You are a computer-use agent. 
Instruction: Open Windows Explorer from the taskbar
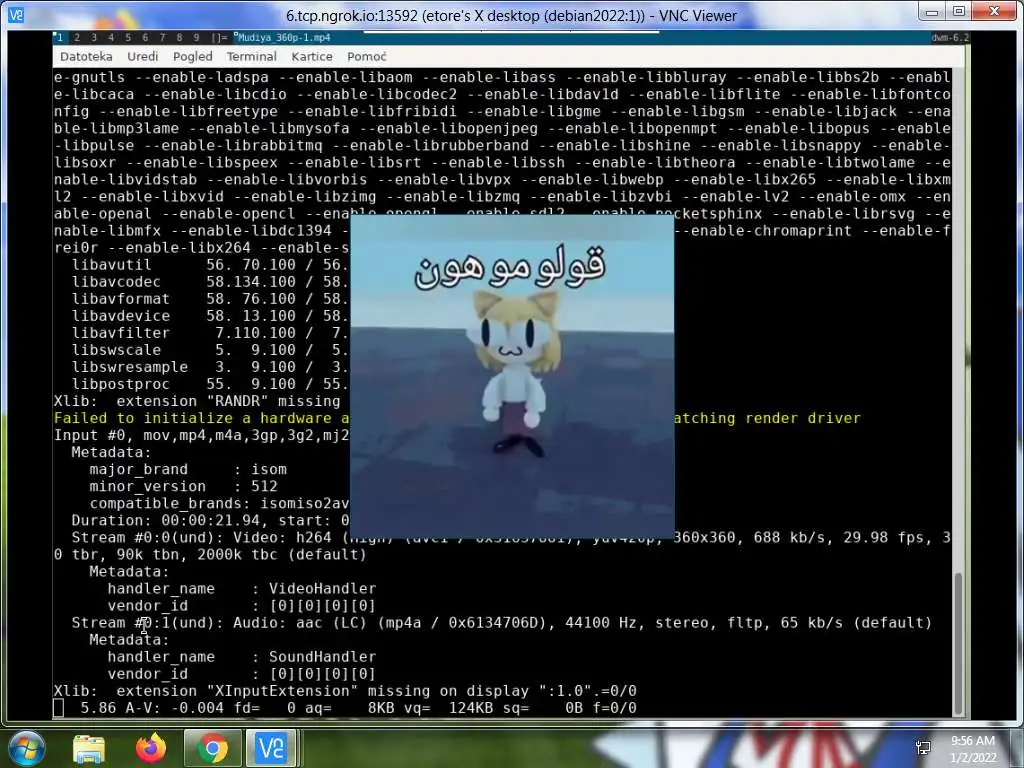tap(89, 748)
